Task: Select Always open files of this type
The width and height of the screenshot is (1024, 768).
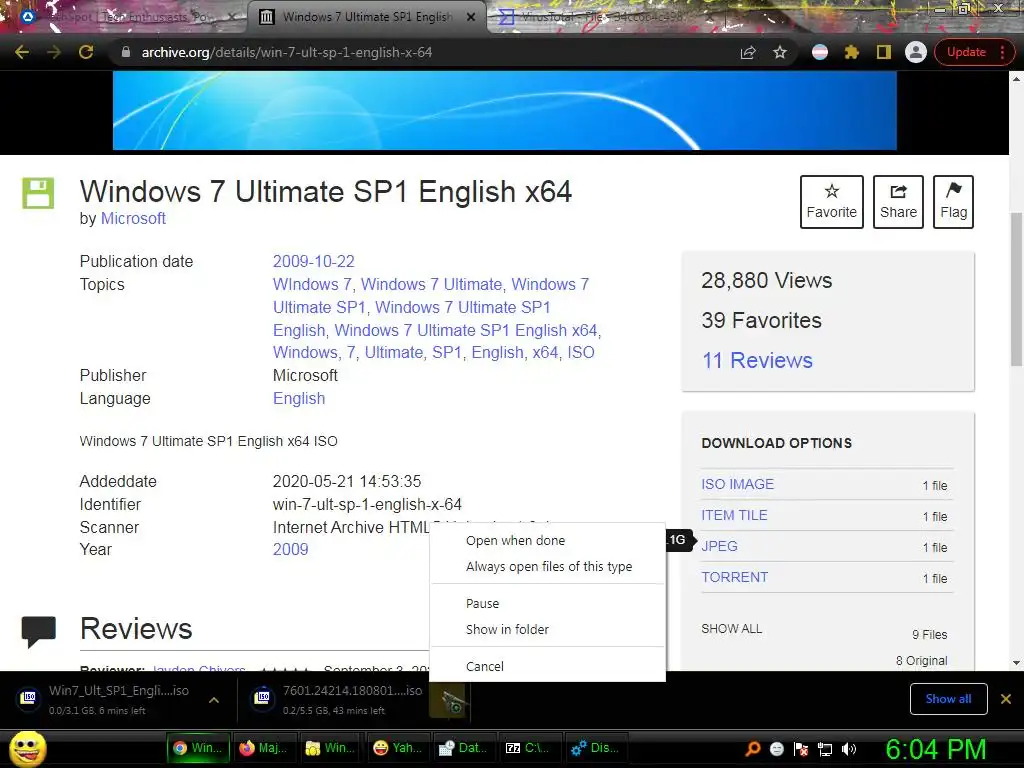Action: (x=547, y=567)
